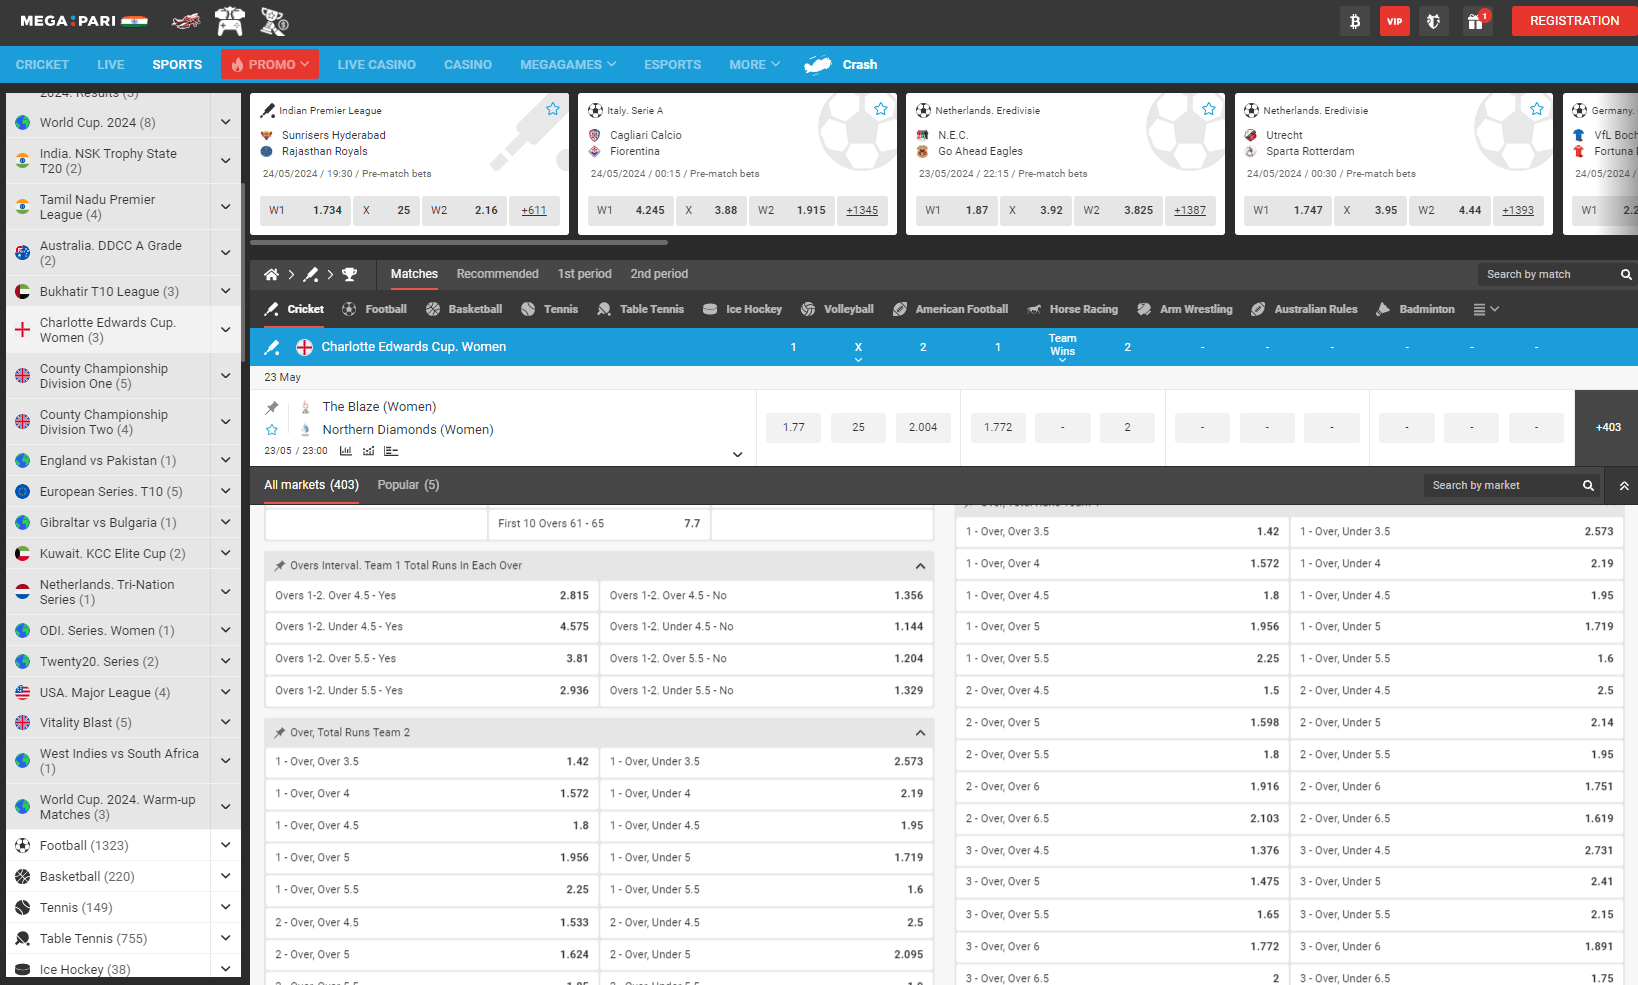Viewport: 1638px width, 985px height.
Task: Collapse Overs Interval Team 1 market section
Action: click(x=920, y=566)
